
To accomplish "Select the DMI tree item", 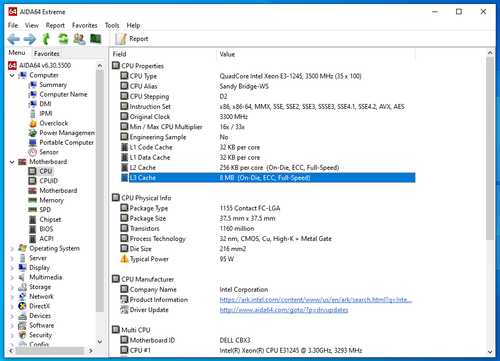I will [45, 104].
